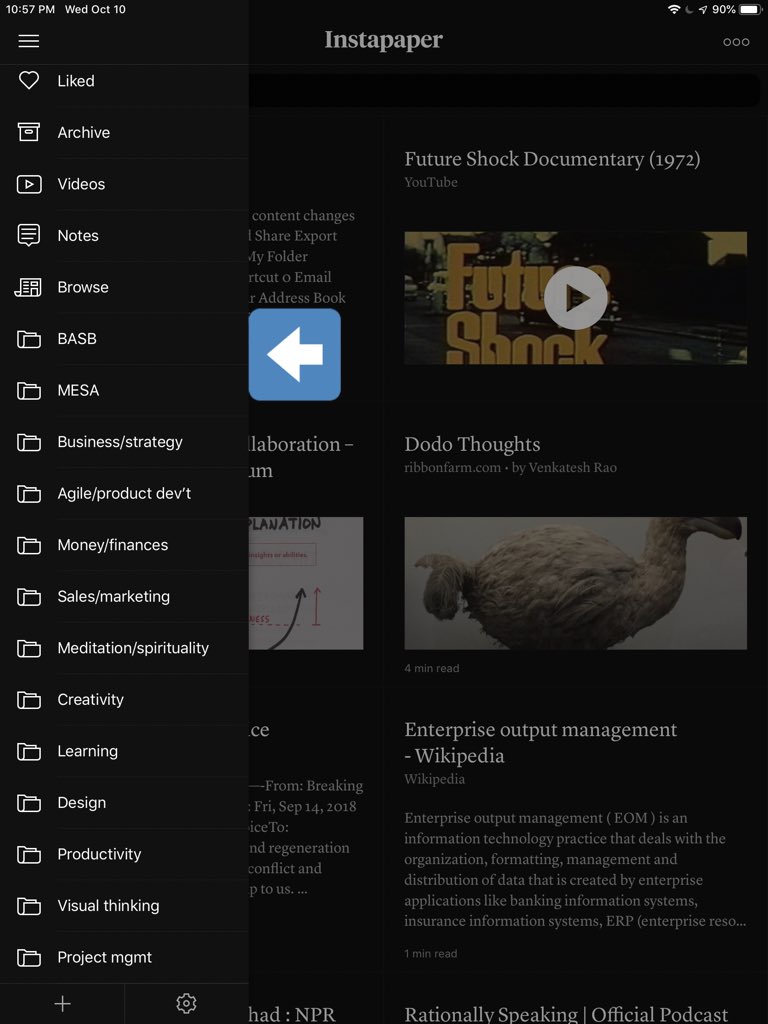Screen dimensions: 768x1024
Task: Click the Business/strategy folder icon
Action: click(x=29, y=442)
